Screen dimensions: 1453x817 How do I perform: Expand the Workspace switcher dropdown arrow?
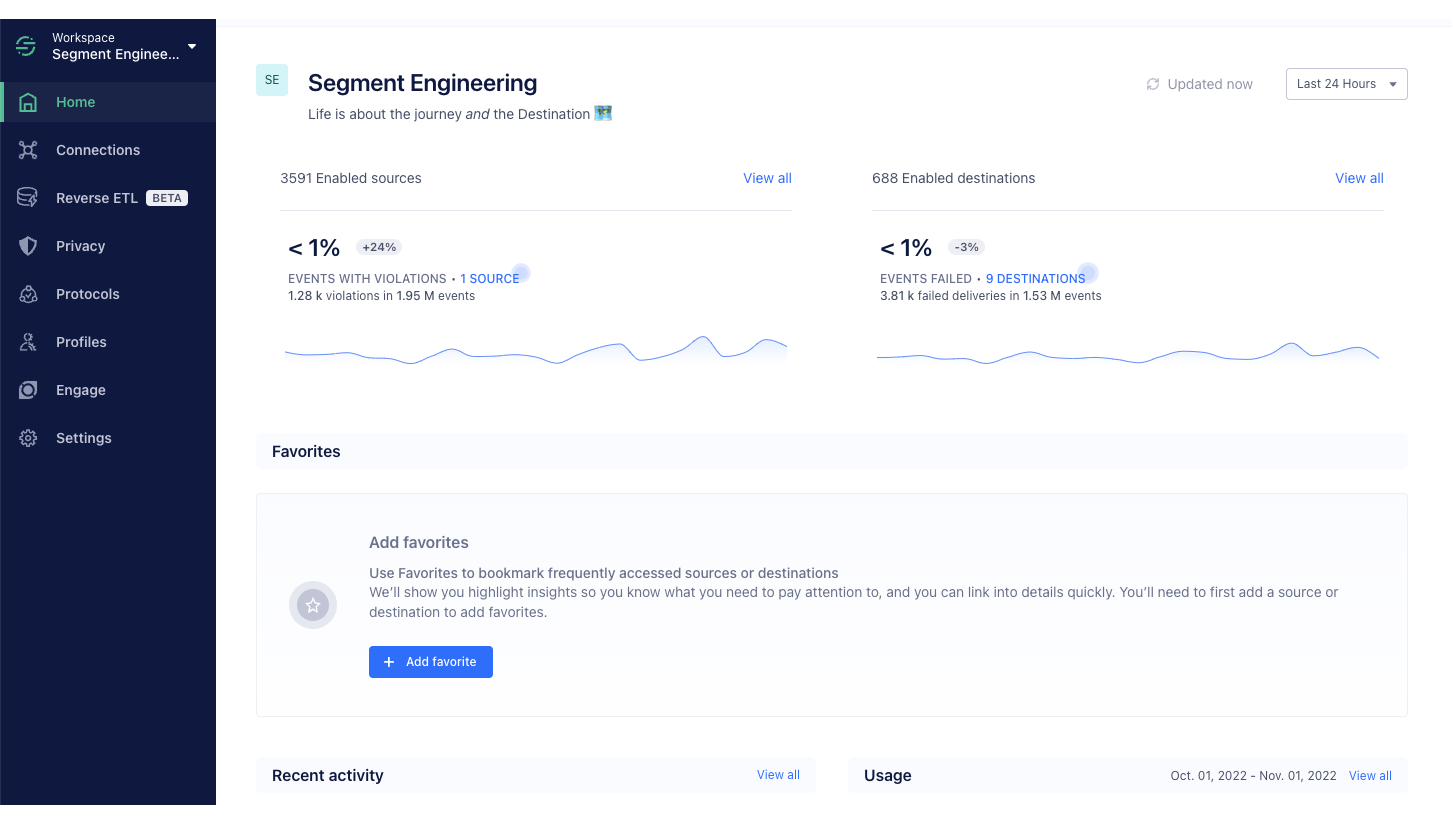coord(192,46)
